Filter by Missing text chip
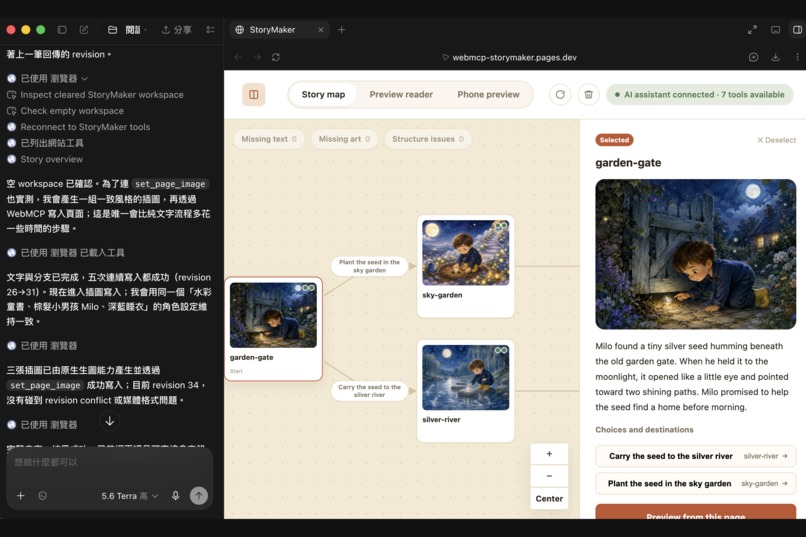This screenshot has height=537, width=806. (x=269, y=139)
